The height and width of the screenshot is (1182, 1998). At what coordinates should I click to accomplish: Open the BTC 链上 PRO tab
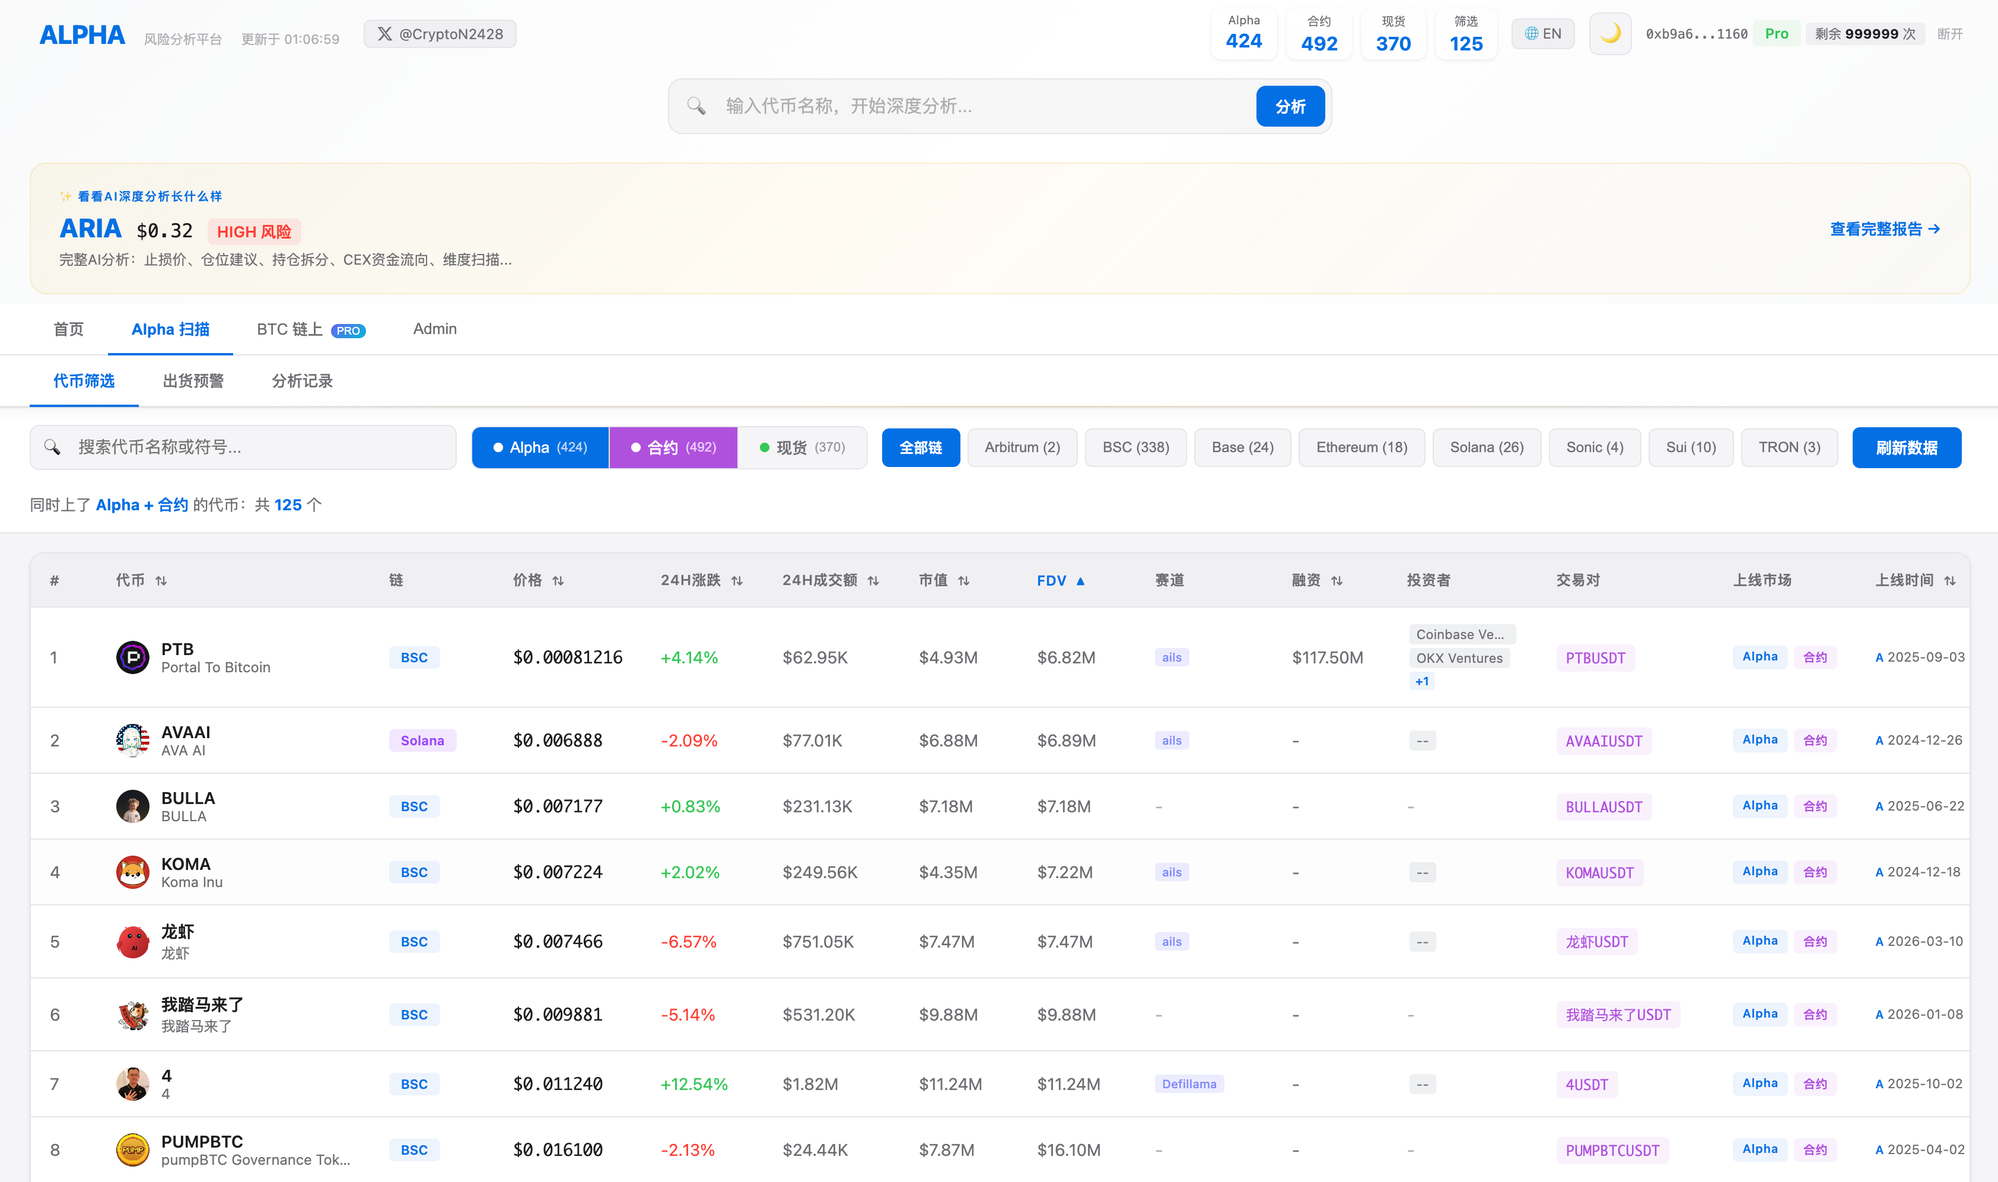pyautogui.click(x=311, y=329)
